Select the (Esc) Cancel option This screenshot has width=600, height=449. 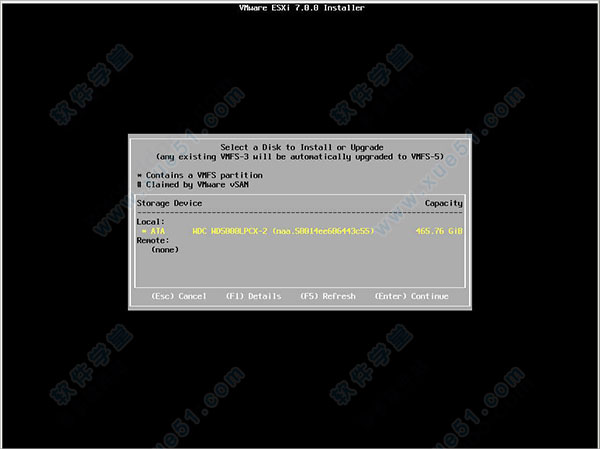click(179, 296)
